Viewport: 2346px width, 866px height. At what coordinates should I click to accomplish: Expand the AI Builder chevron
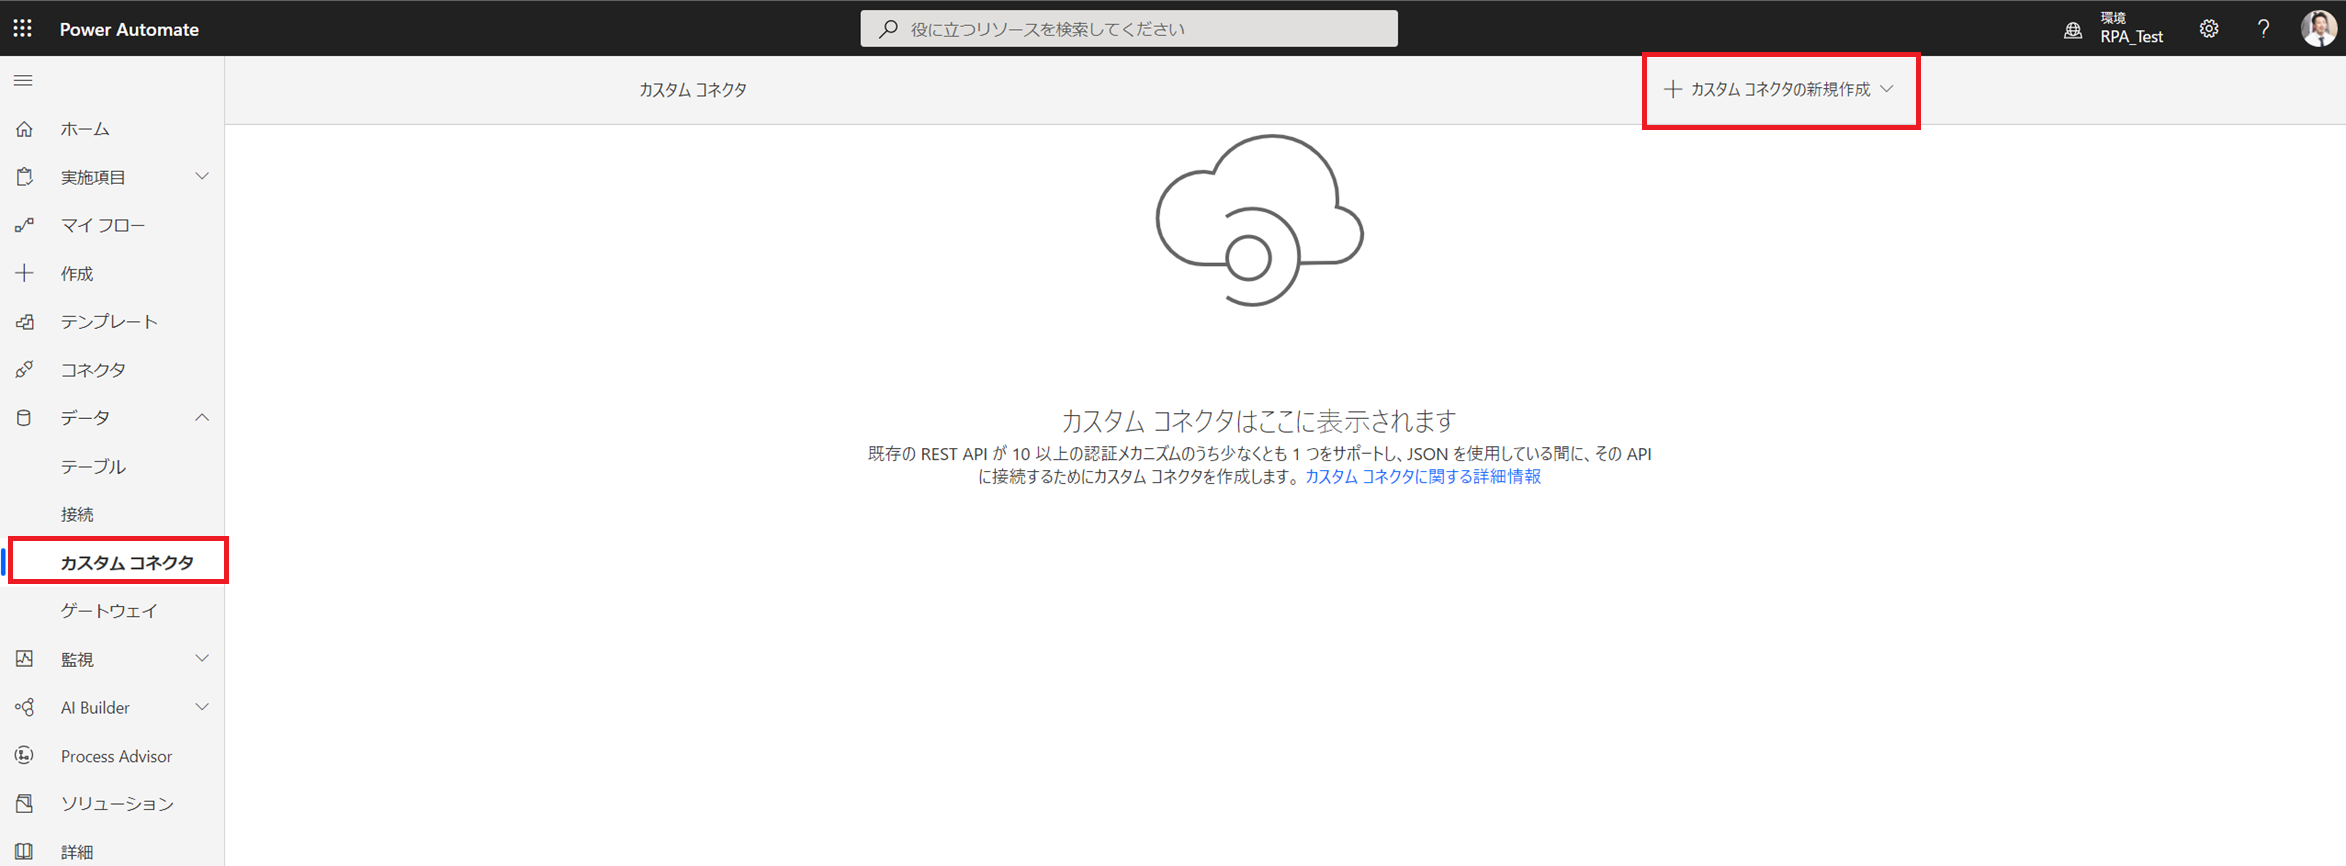[x=202, y=707]
